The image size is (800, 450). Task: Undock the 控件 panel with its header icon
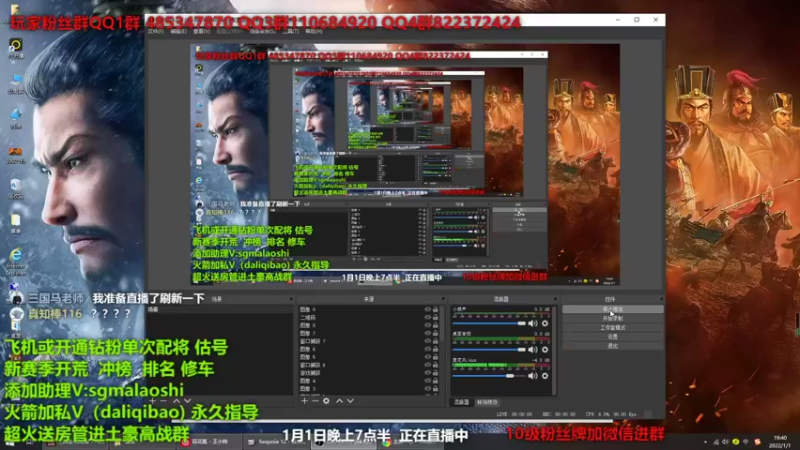[x=661, y=299]
